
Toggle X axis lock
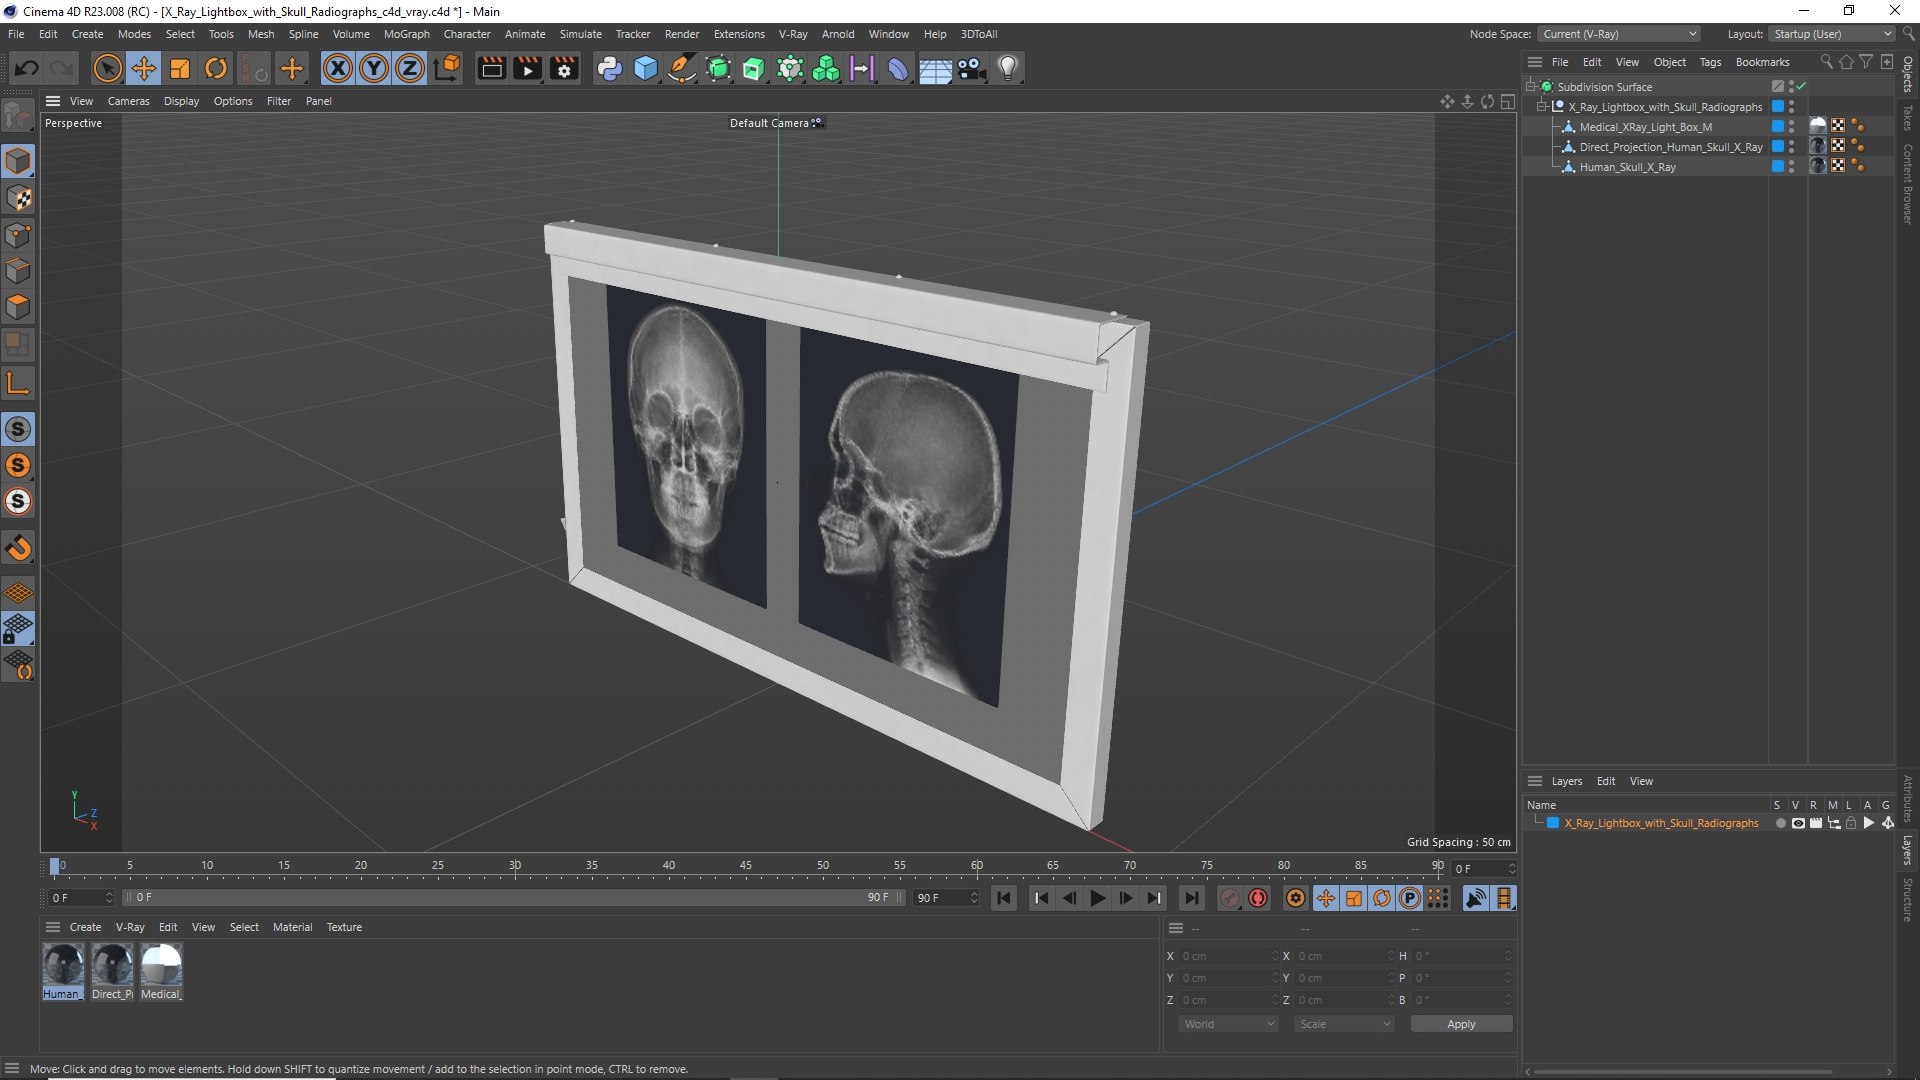tap(338, 68)
